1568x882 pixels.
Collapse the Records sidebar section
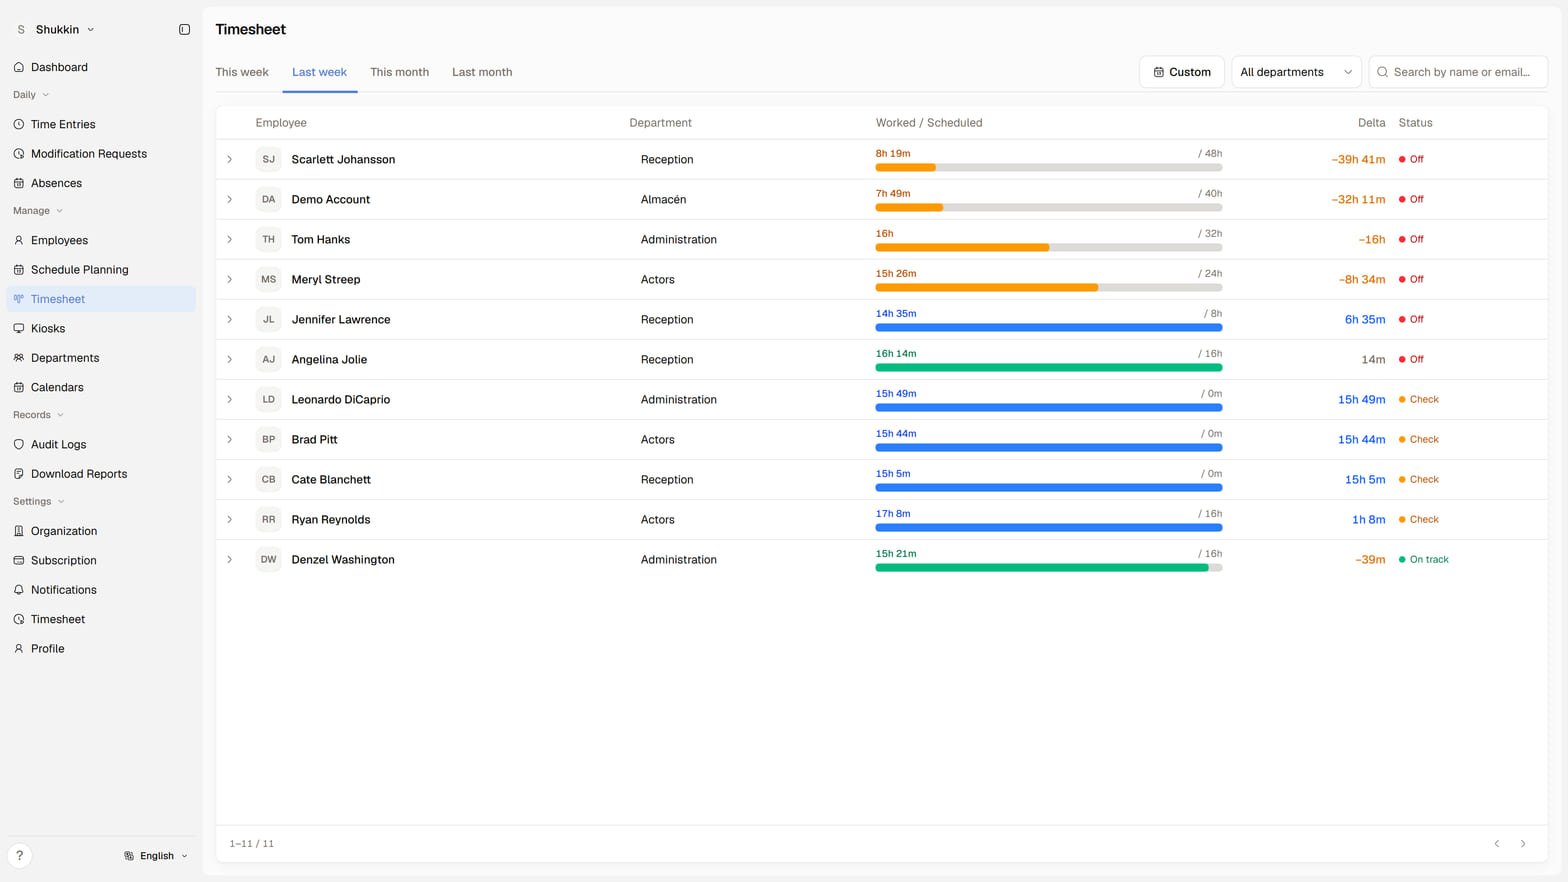(39, 415)
